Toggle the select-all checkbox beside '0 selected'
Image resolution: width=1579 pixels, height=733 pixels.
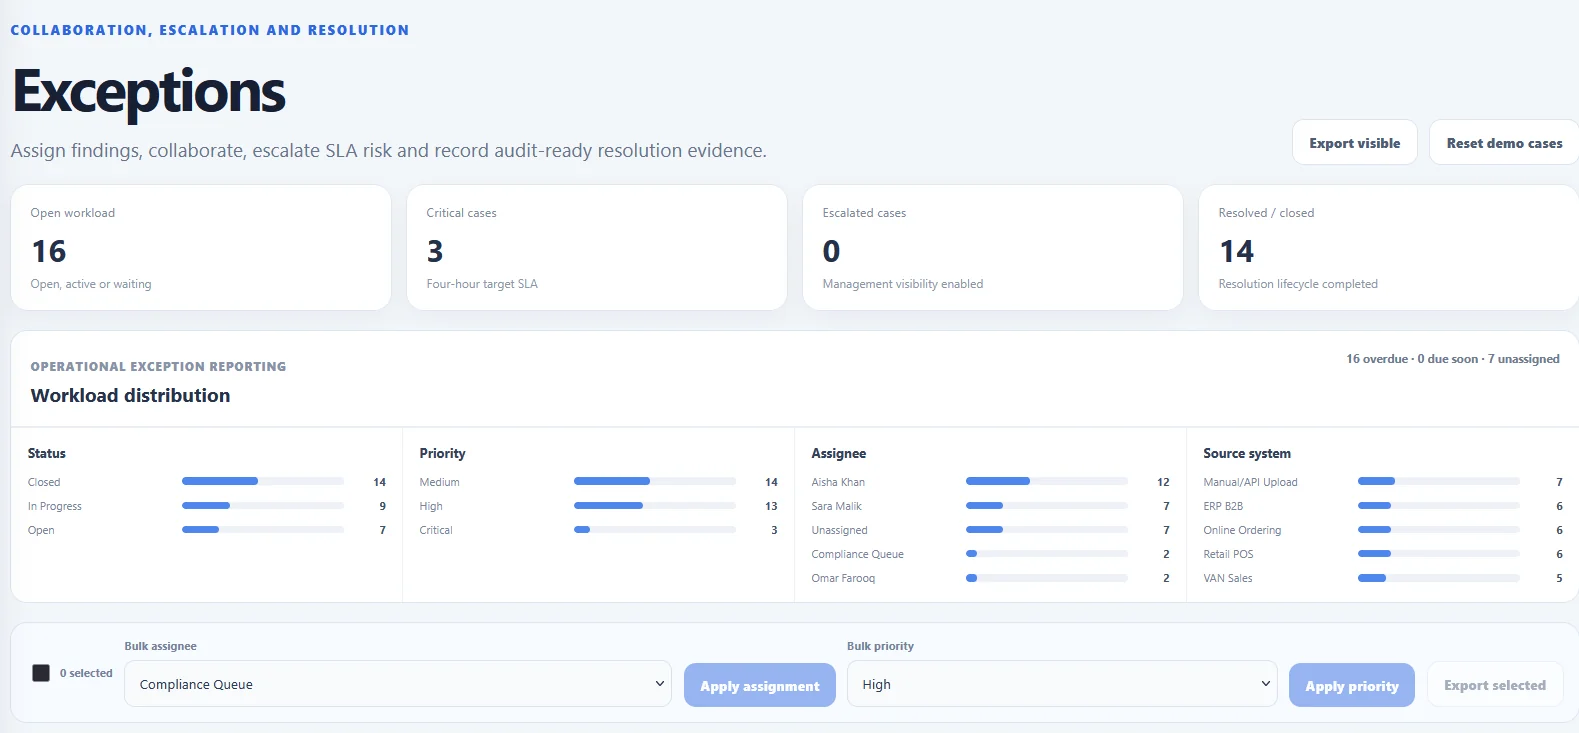point(41,673)
